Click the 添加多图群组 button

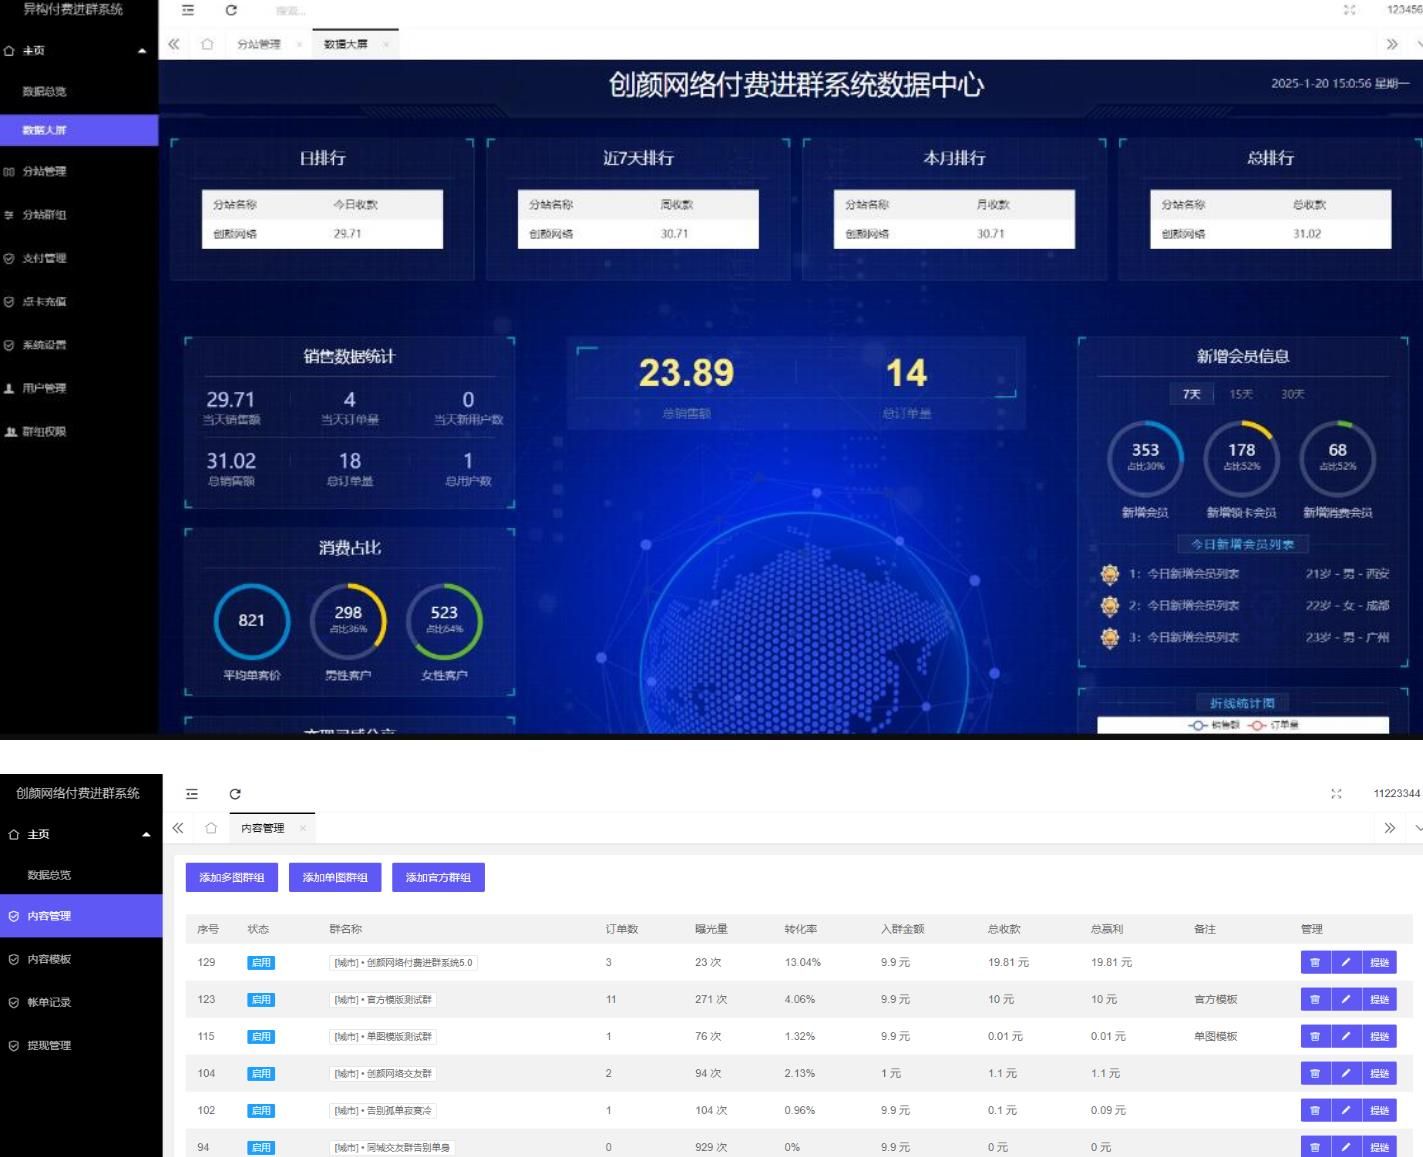pyautogui.click(x=231, y=877)
